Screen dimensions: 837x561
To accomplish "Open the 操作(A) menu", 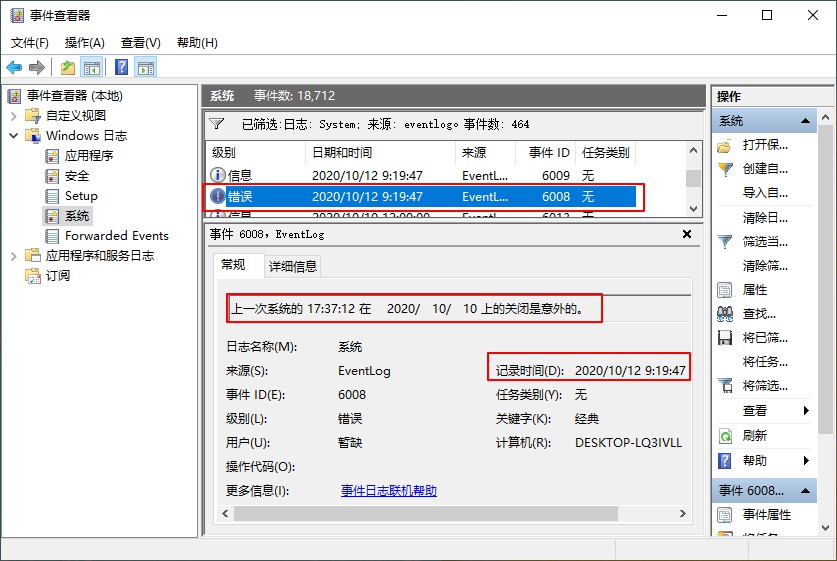I will tap(84, 43).
